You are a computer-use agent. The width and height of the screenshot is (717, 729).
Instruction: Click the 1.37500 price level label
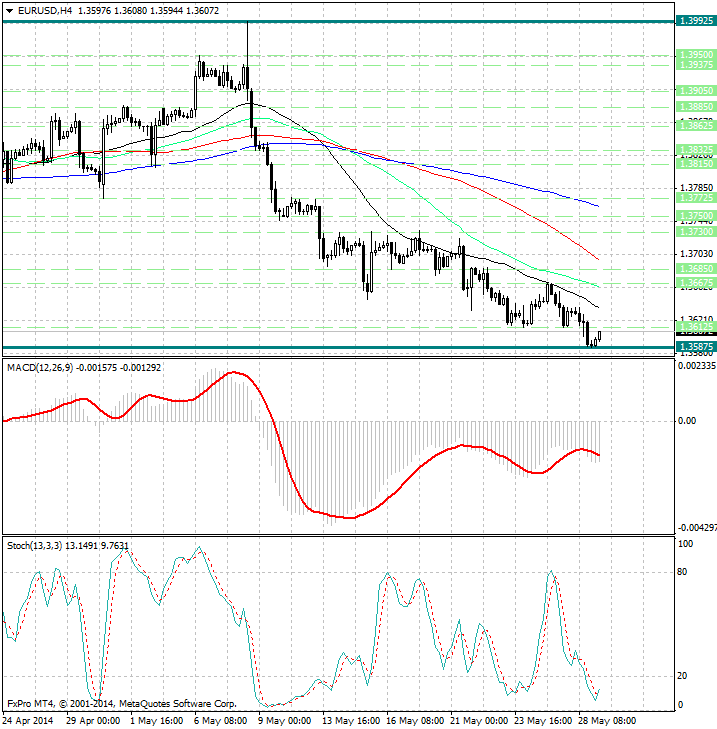click(x=696, y=216)
